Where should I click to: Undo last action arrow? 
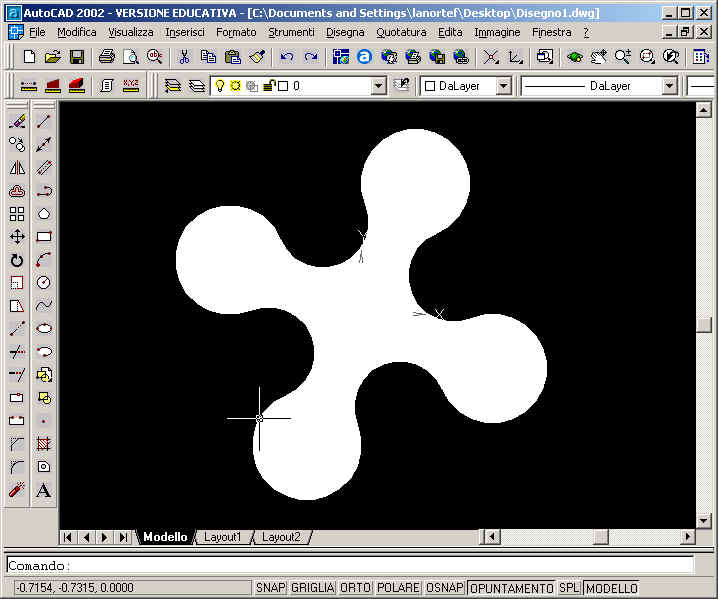tap(287, 57)
